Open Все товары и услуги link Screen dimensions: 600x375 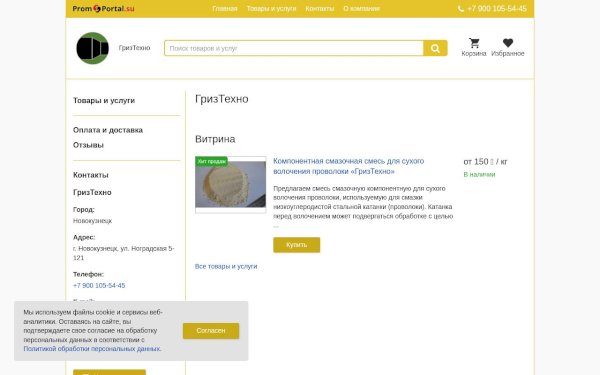(x=226, y=266)
